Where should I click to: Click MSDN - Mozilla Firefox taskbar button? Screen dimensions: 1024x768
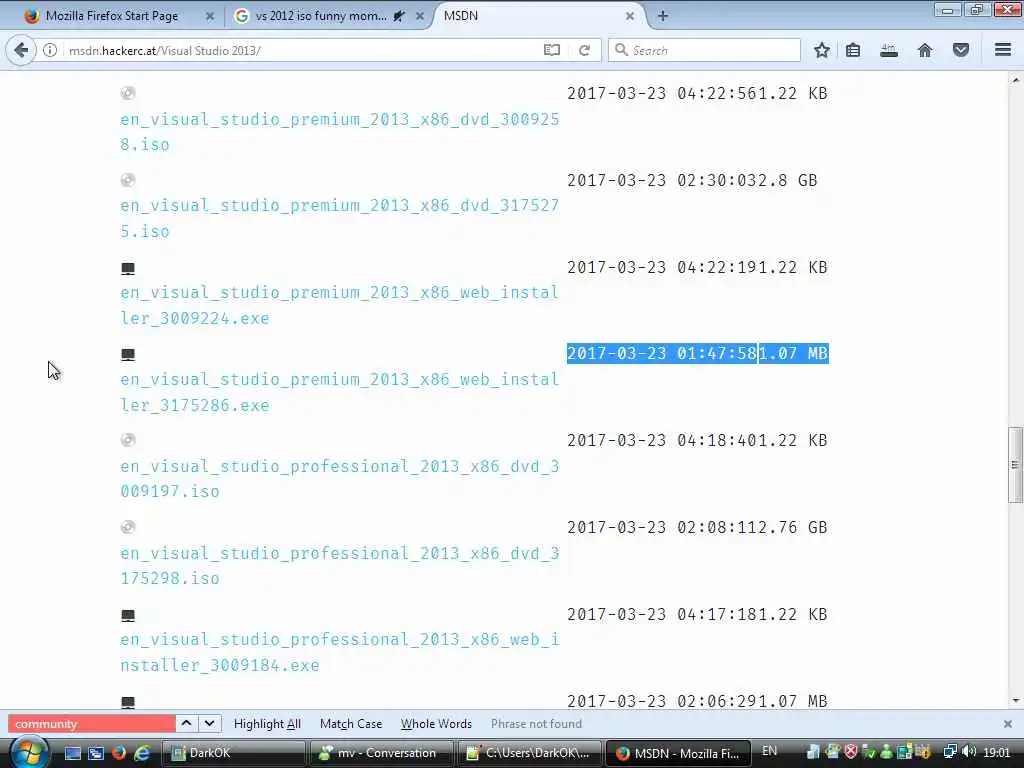[677, 753]
